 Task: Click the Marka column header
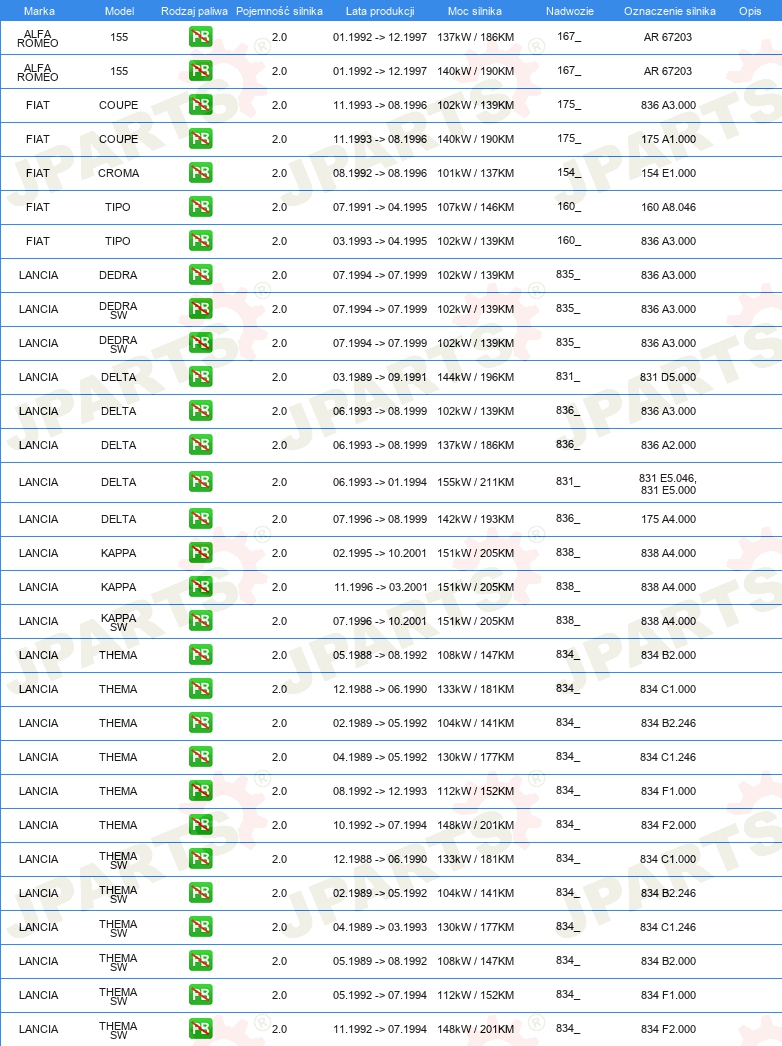click(39, 11)
